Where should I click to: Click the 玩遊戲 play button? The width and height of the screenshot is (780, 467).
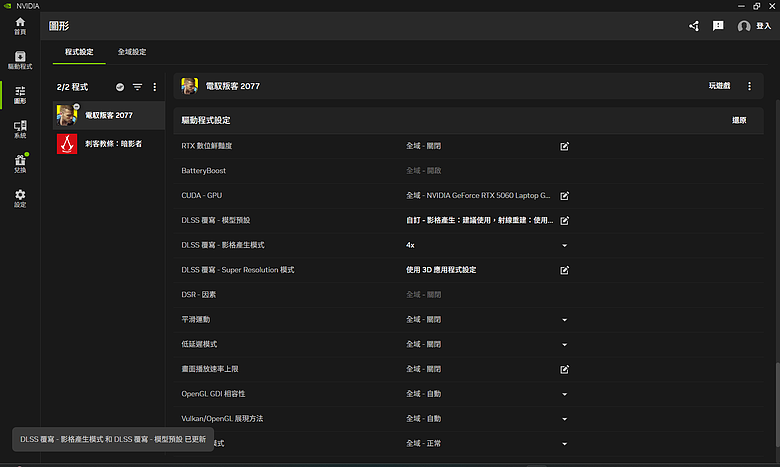[x=719, y=86]
